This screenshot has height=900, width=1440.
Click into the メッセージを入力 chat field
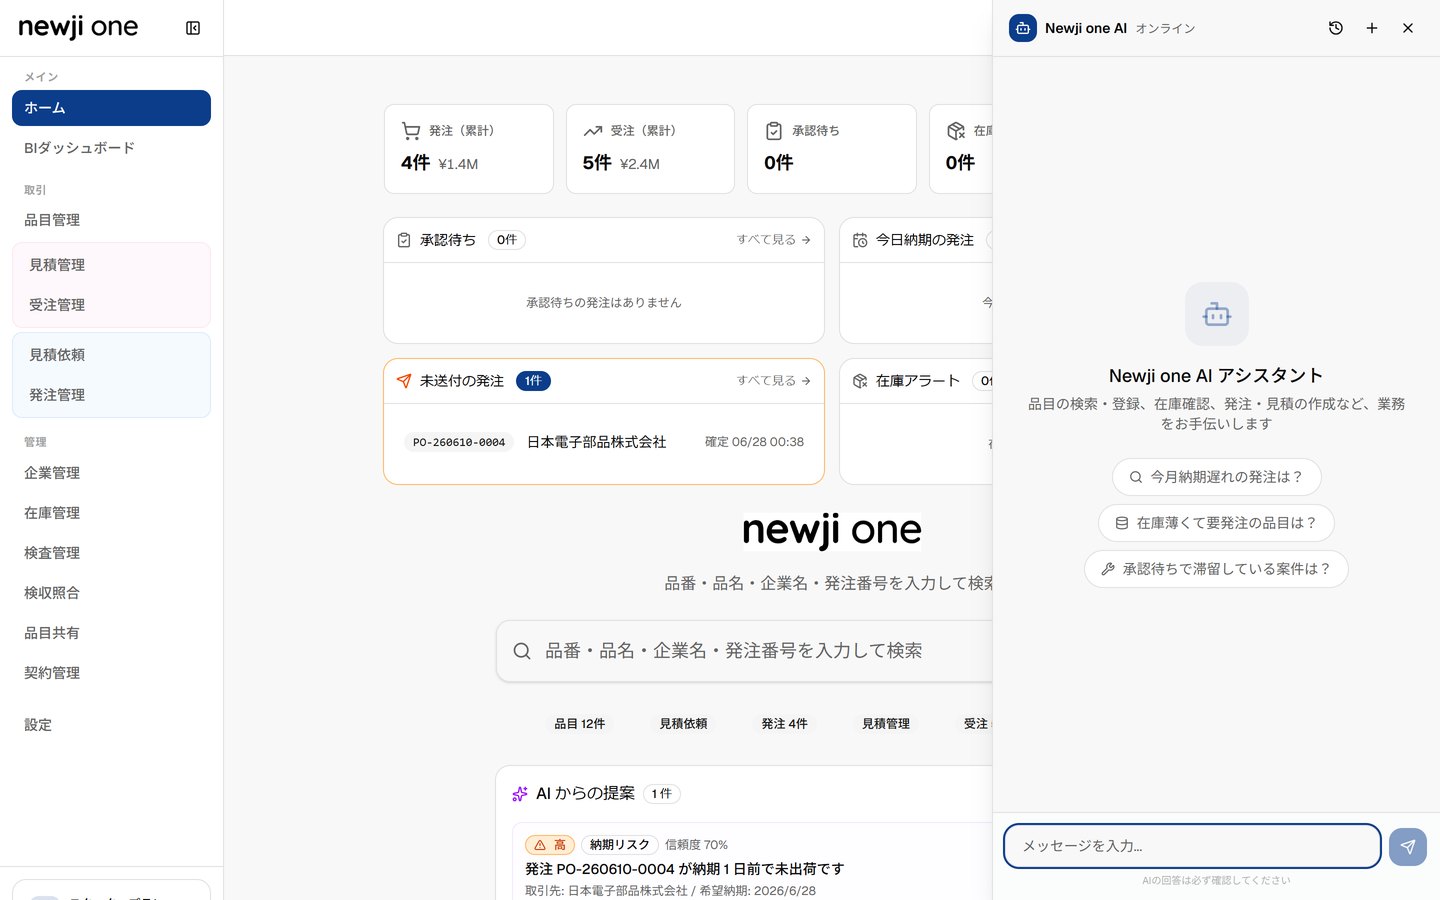1192,846
